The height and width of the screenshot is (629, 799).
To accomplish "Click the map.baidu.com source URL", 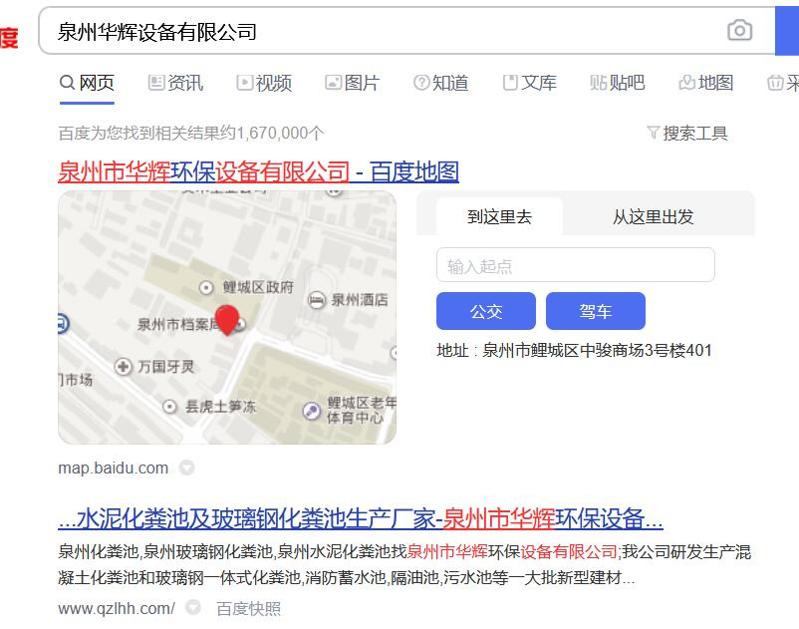I will 113,468.
